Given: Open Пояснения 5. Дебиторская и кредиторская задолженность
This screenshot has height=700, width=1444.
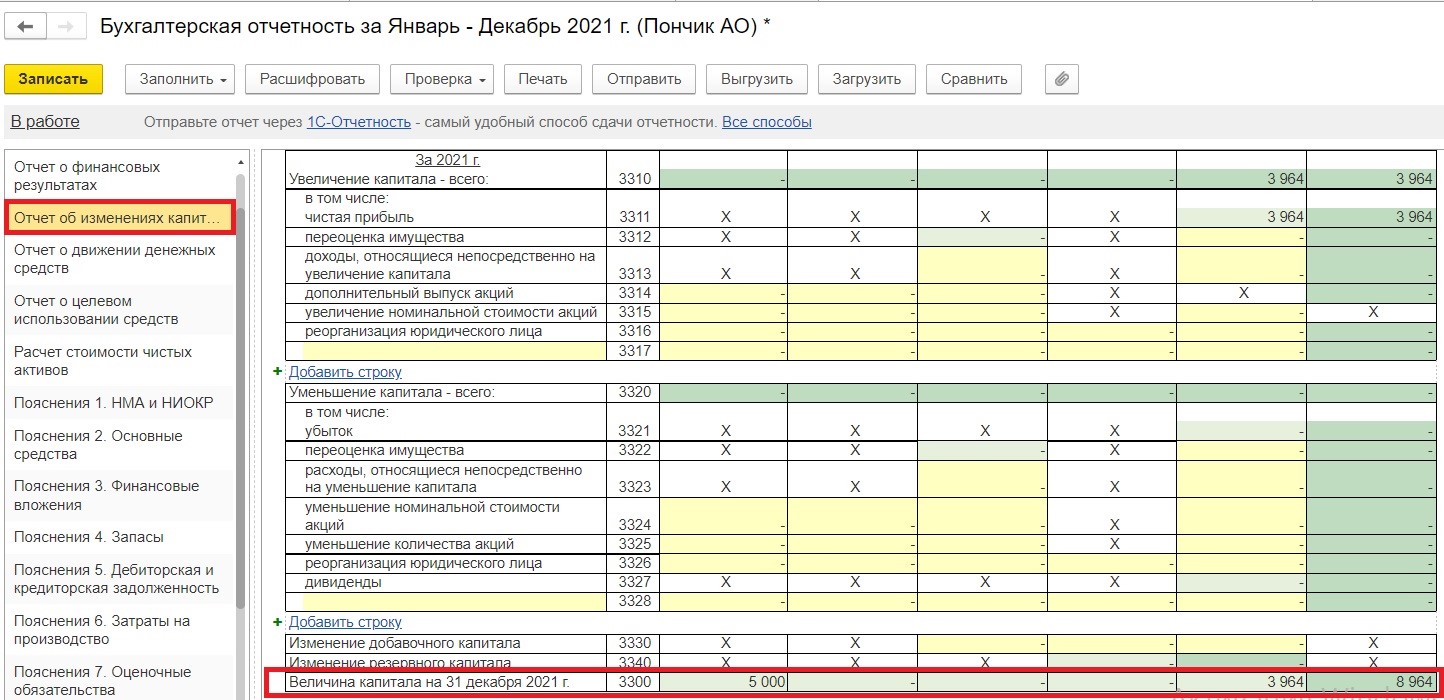Looking at the screenshot, I should [x=120, y=579].
